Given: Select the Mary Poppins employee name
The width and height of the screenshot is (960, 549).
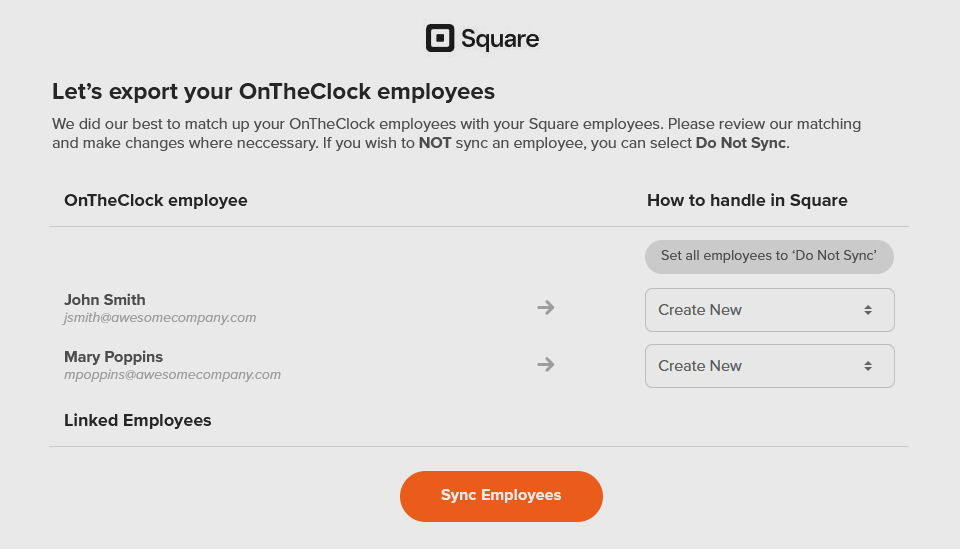Looking at the screenshot, I should tap(113, 357).
